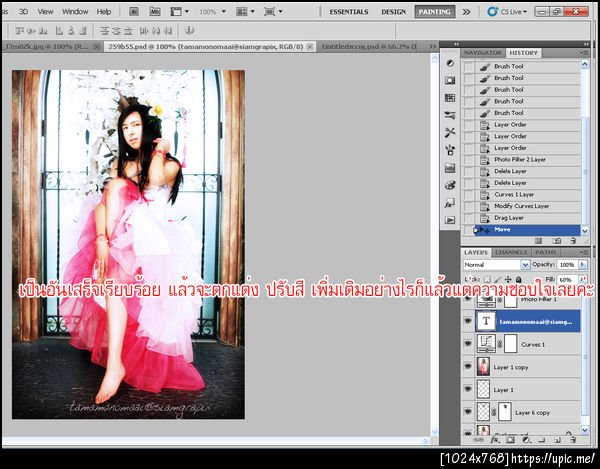
Task: Hide the tamamonomaai text layer
Action: (x=468, y=321)
